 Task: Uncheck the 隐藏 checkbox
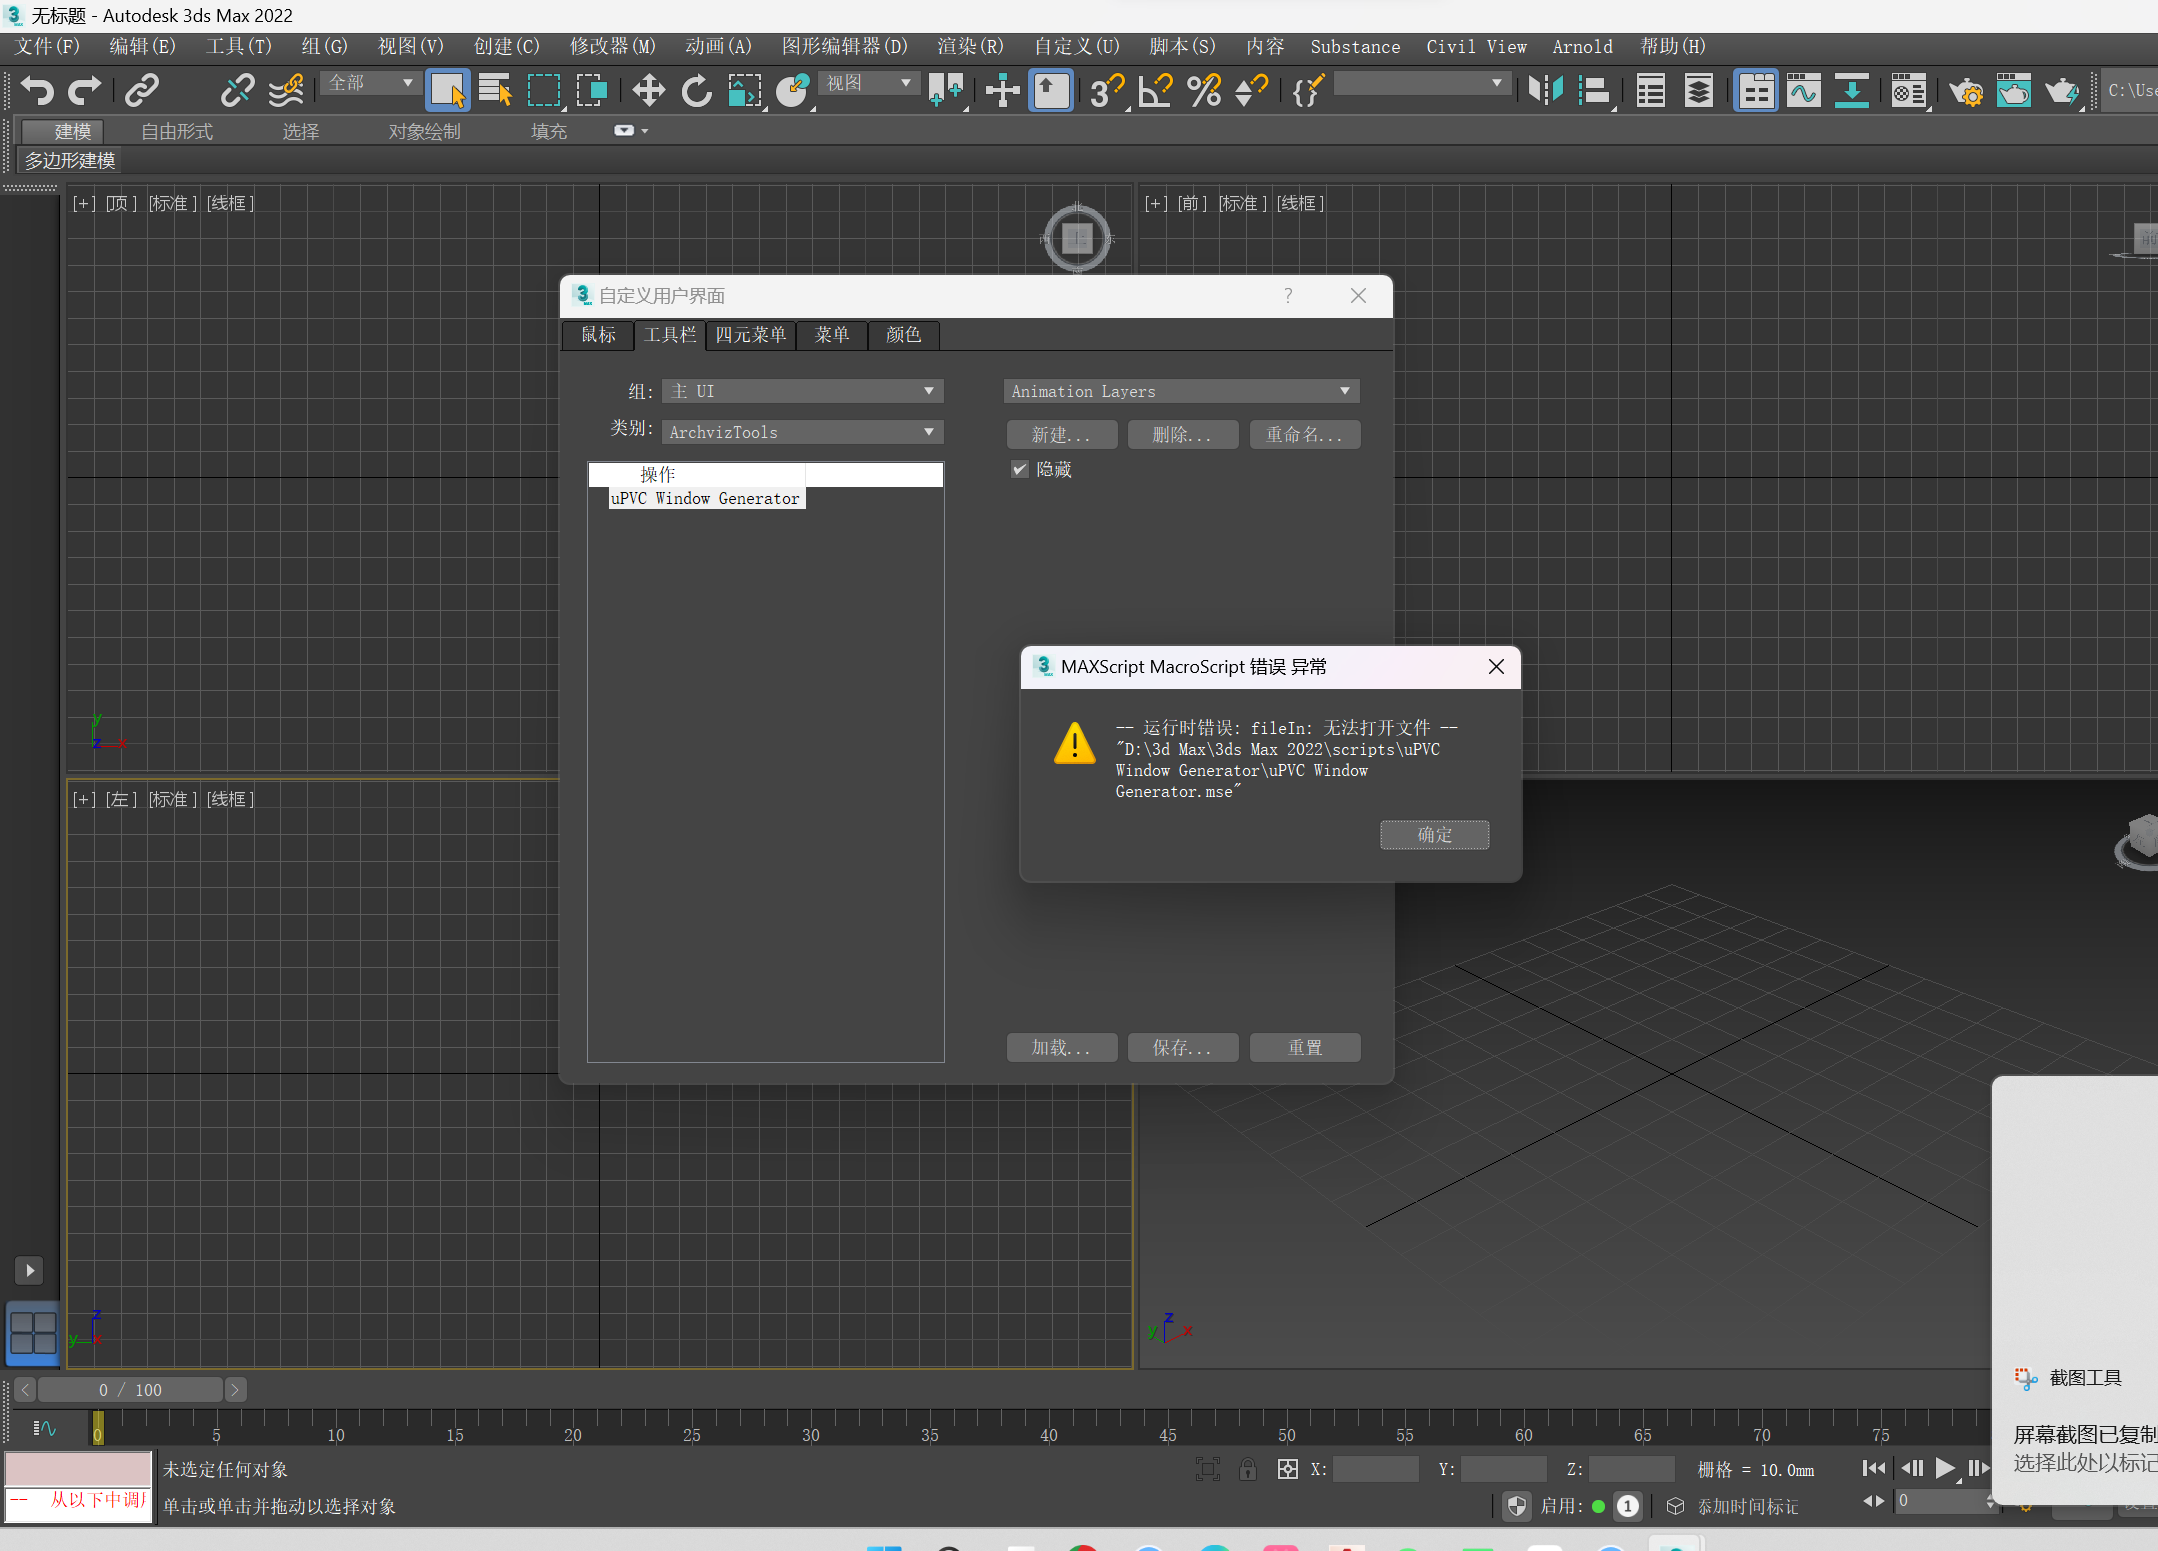1019,469
